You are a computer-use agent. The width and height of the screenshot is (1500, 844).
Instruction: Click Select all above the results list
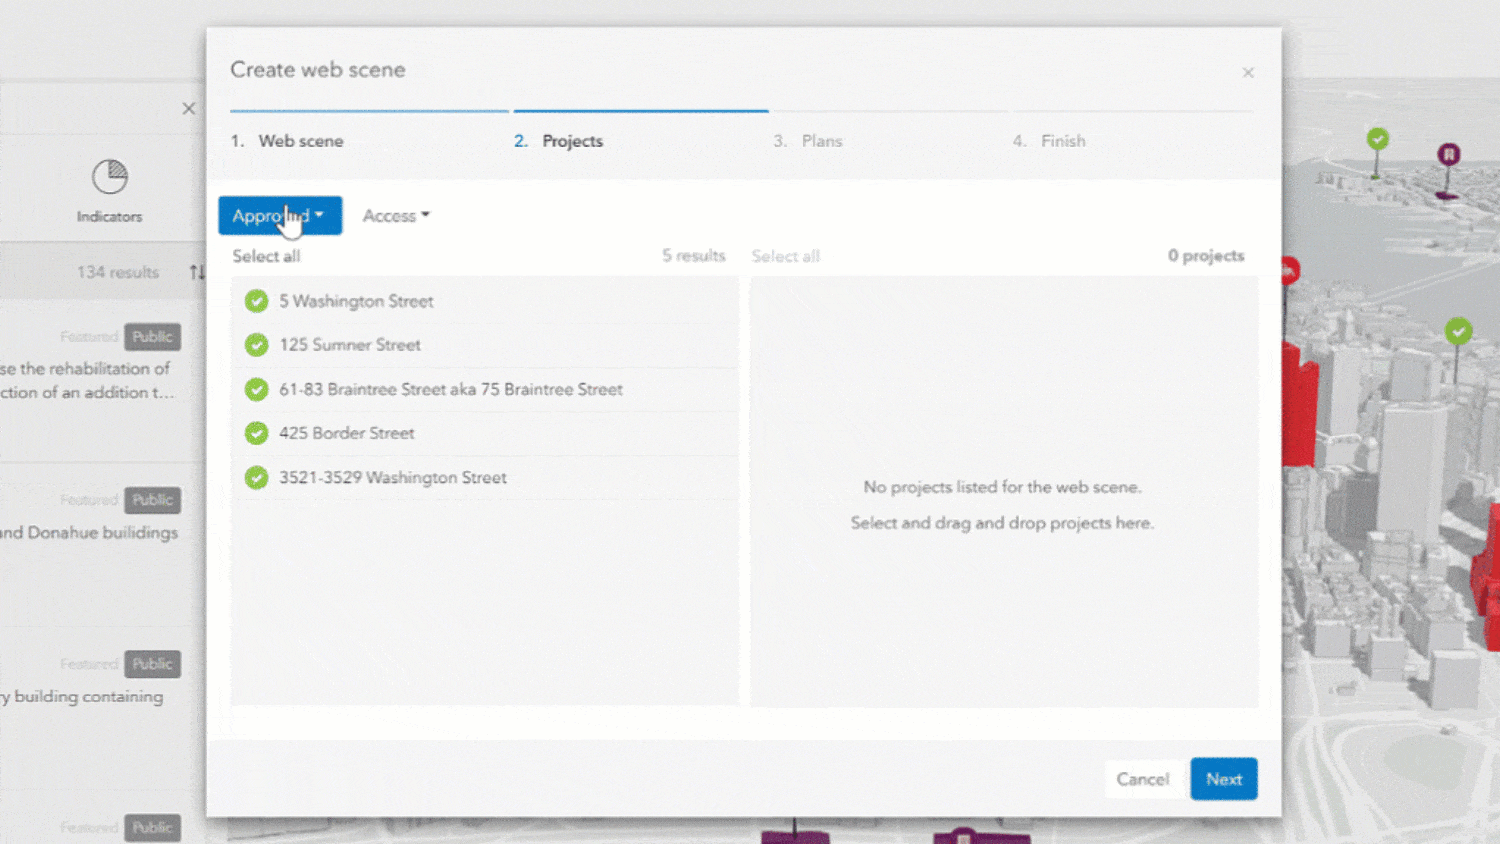point(266,256)
